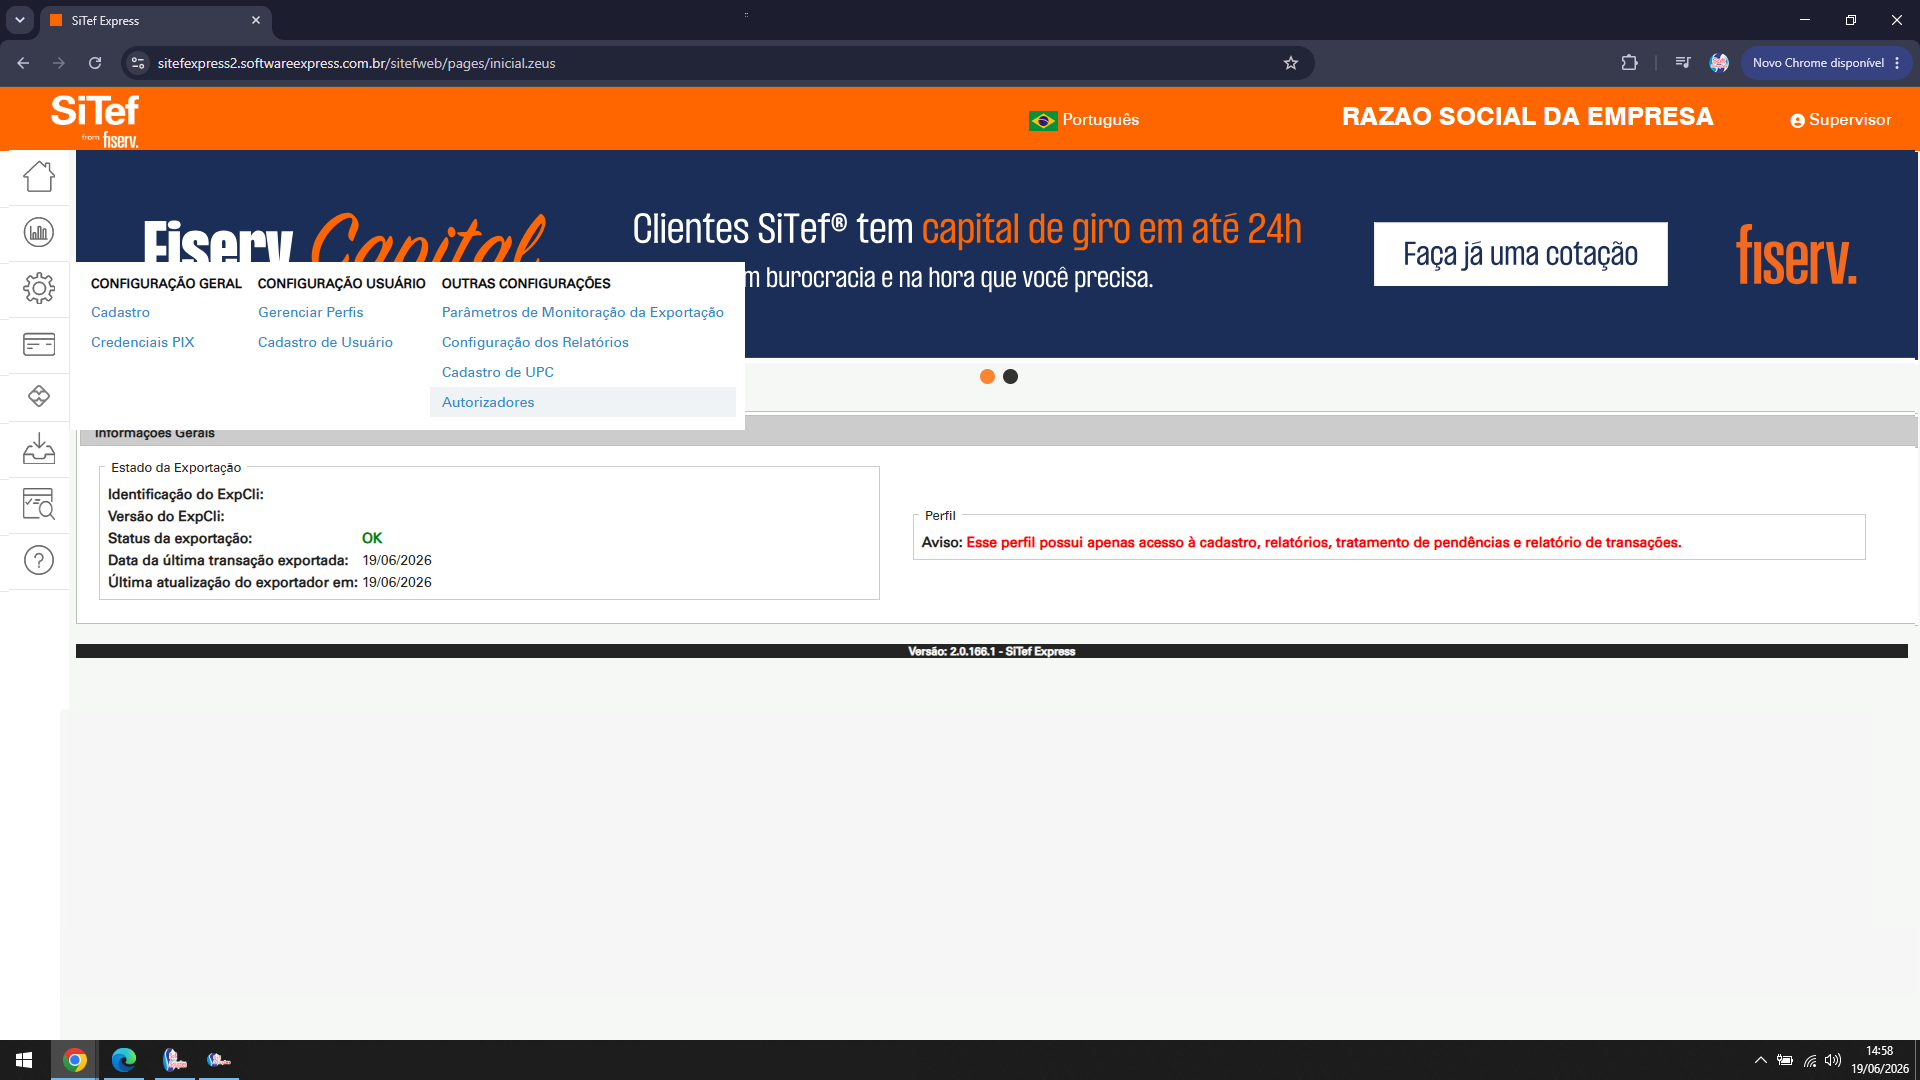Image resolution: width=1920 pixels, height=1080 pixels.
Task: Click the browser forward arrow
Action: (x=59, y=63)
